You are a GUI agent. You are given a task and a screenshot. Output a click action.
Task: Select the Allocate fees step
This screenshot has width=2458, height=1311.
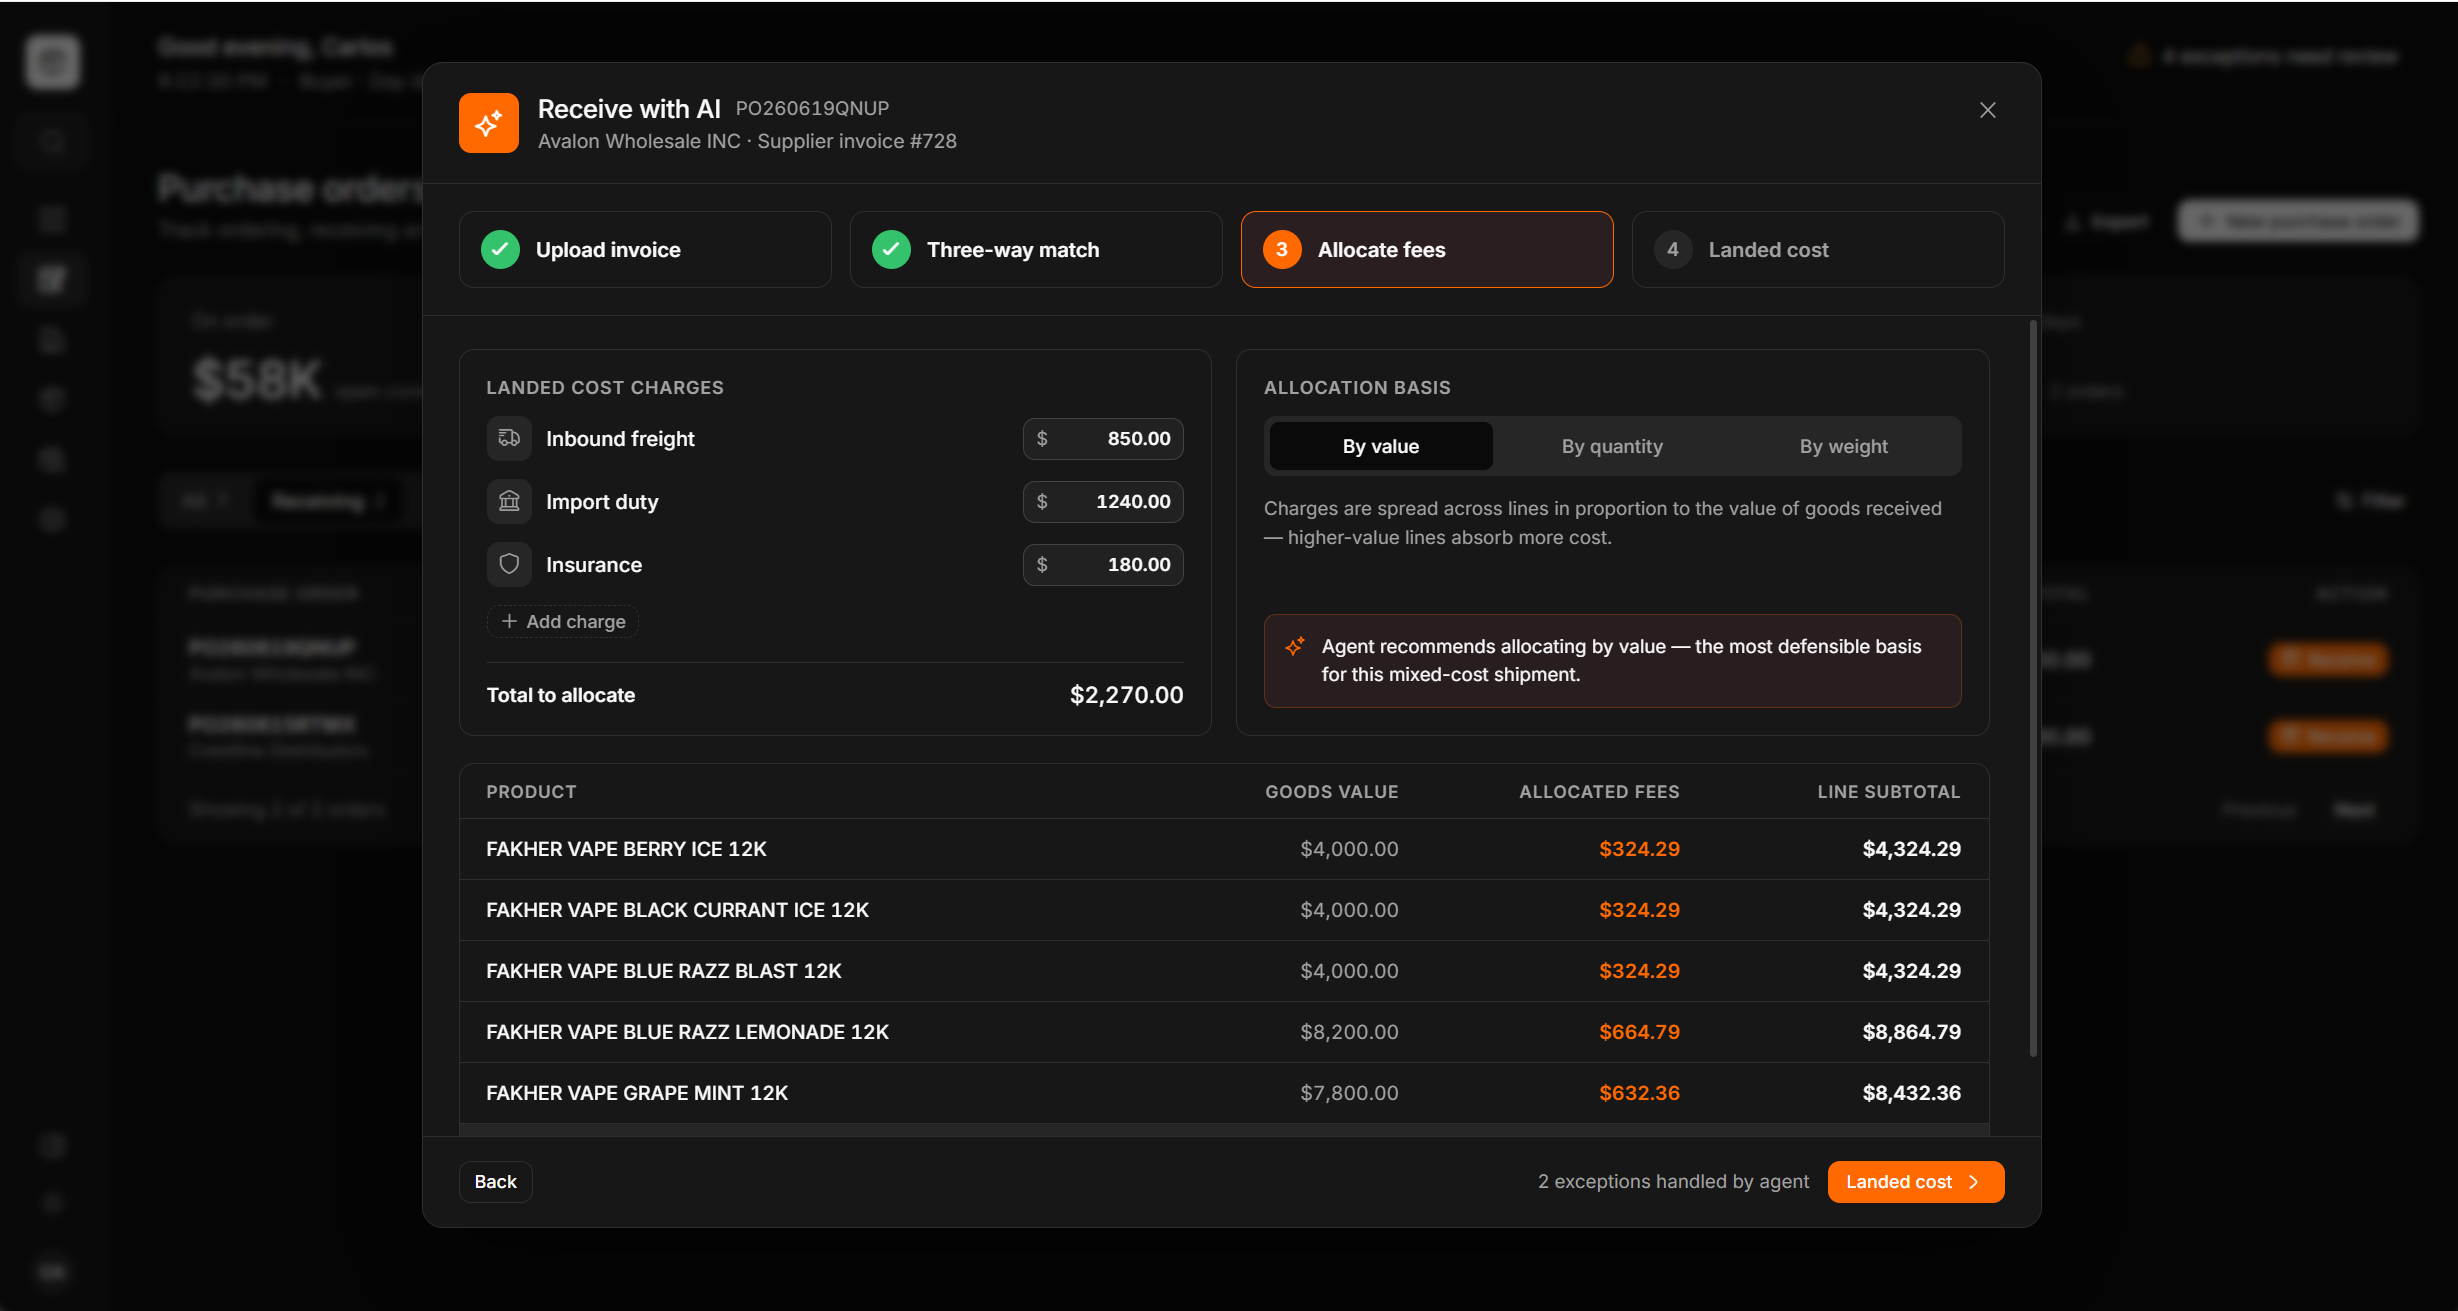pos(1427,250)
